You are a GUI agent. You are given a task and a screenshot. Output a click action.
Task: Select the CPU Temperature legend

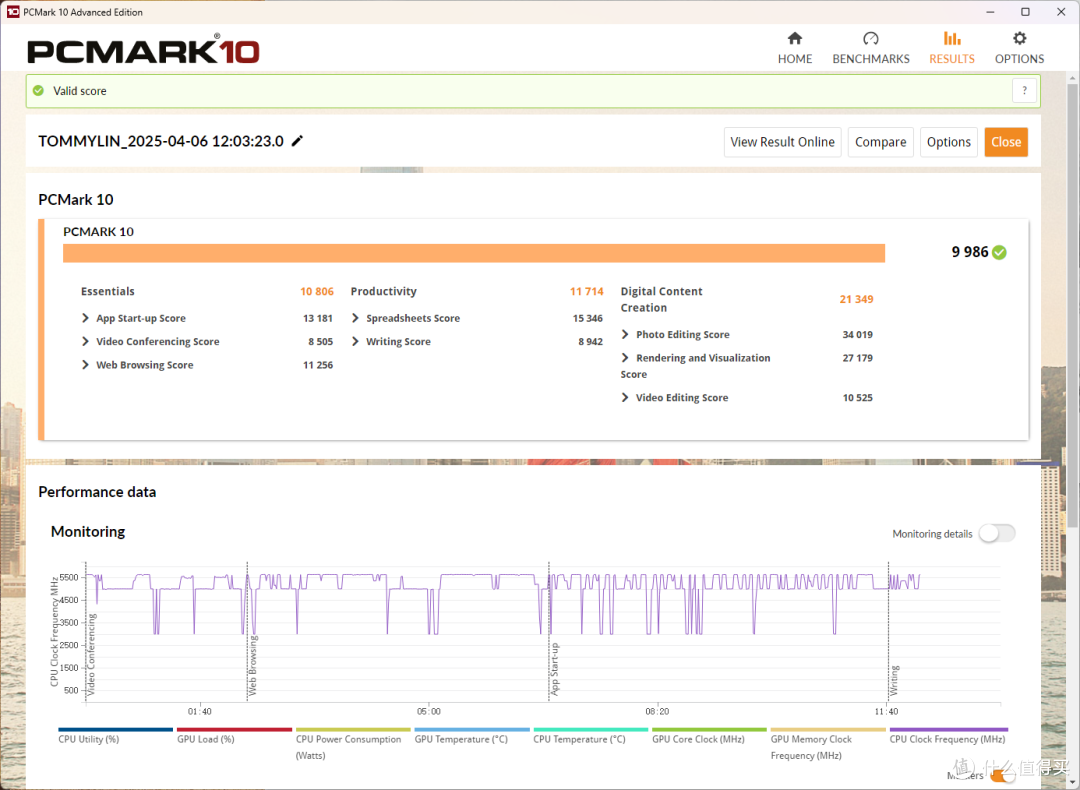[x=590, y=736]
